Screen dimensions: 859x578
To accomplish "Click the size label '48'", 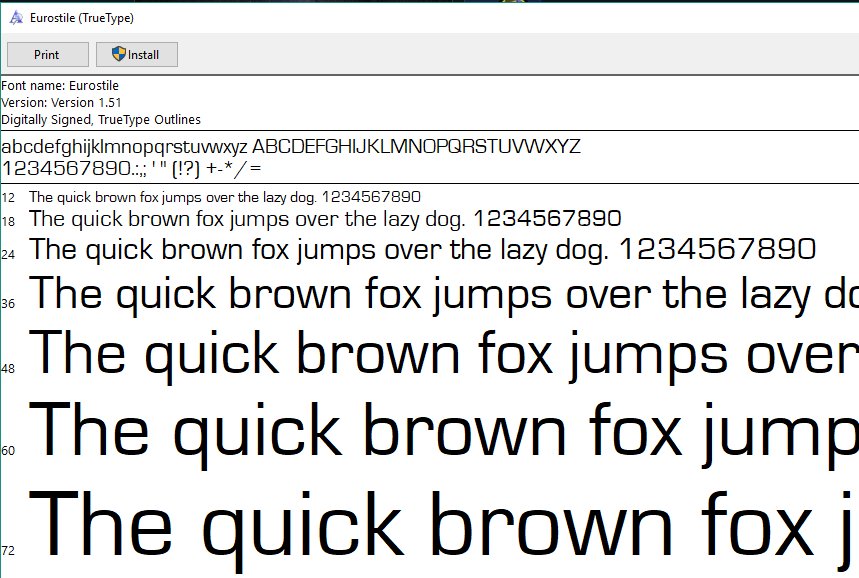I will point(8,369).
